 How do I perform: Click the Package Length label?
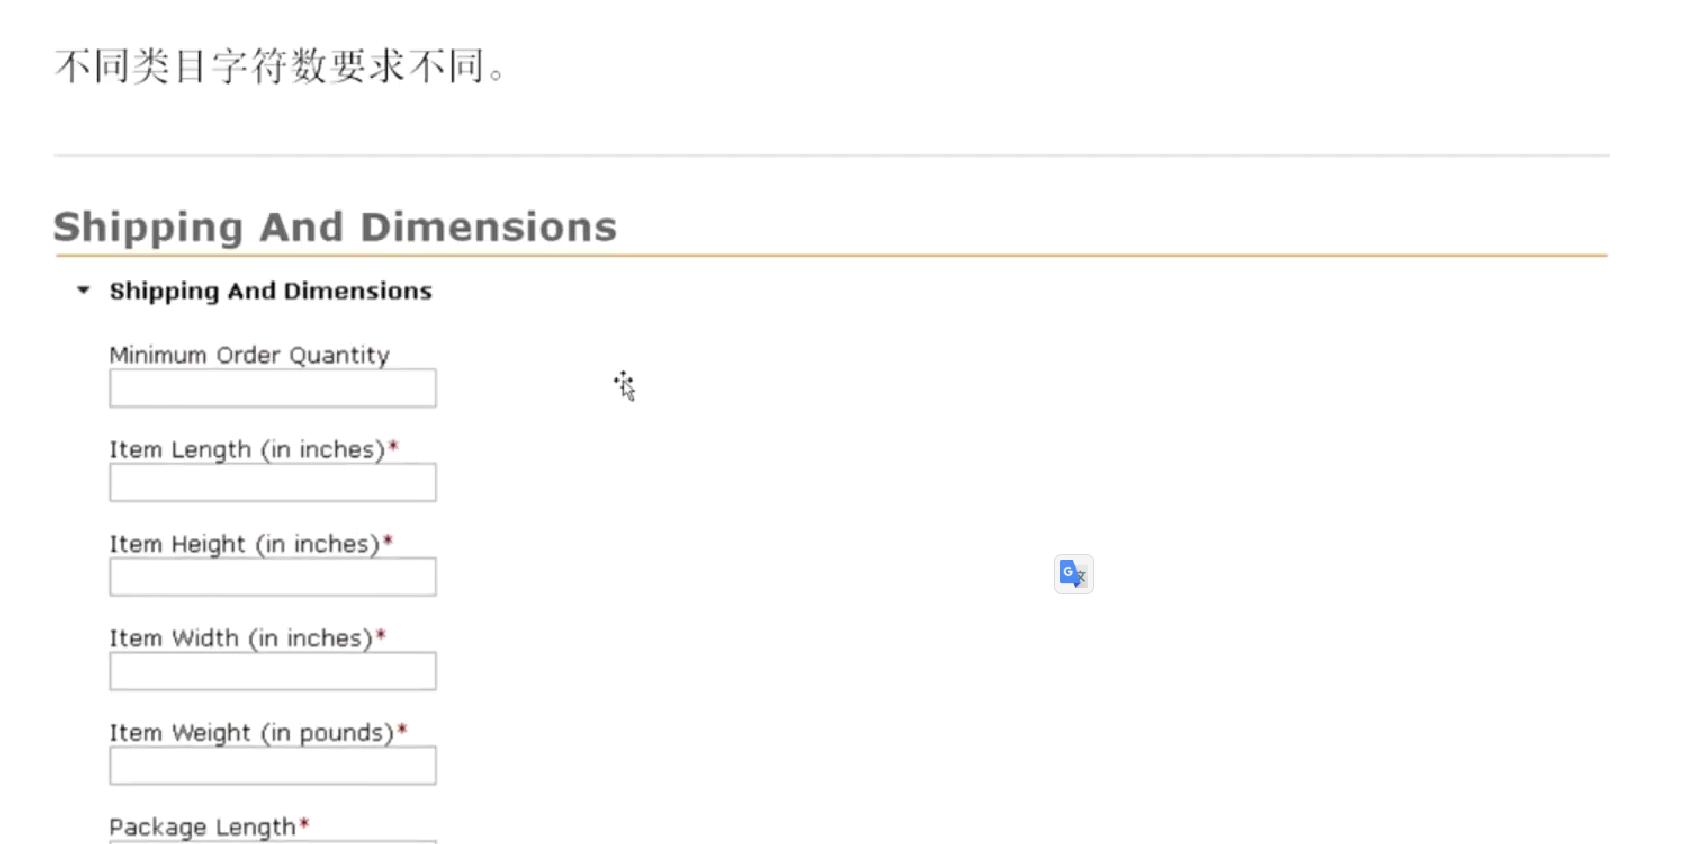click(202, 827)
